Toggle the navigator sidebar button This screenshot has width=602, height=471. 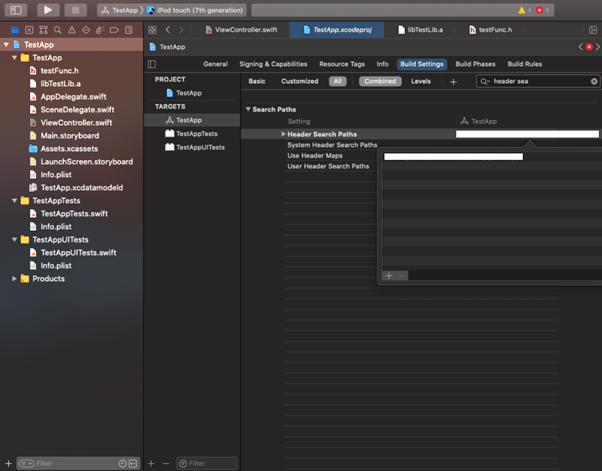16,10
